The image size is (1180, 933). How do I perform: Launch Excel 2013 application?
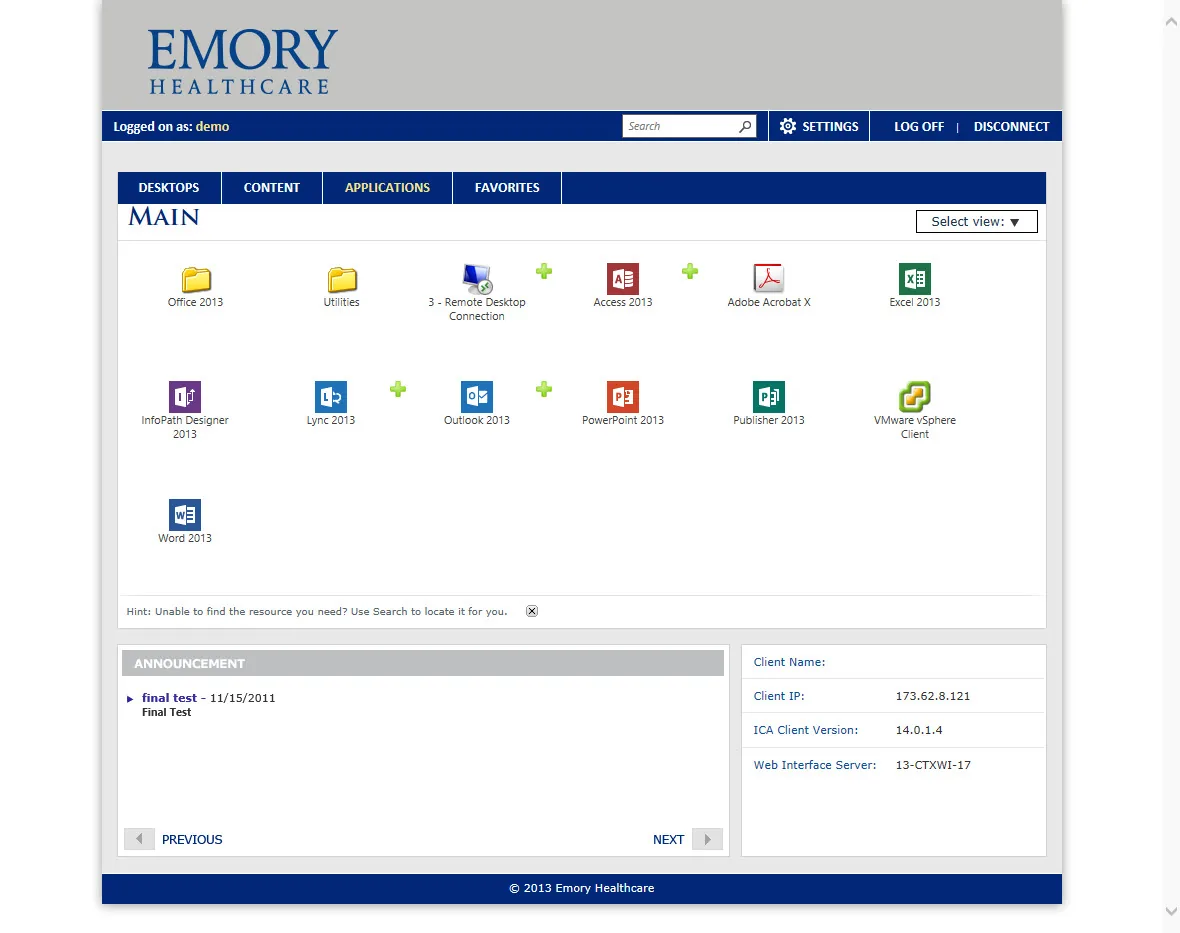(915, 279)
